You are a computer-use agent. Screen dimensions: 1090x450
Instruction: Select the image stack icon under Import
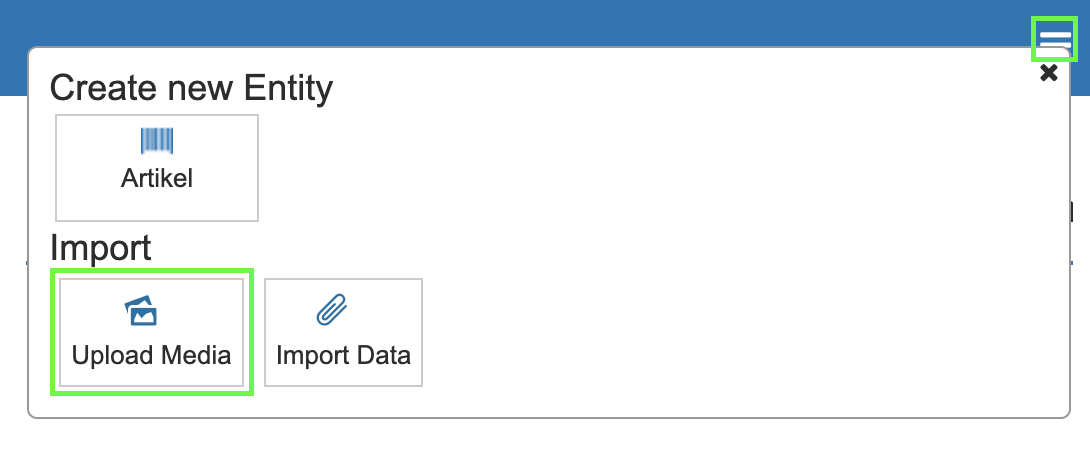pyautogui.click(x=142, y=311)
